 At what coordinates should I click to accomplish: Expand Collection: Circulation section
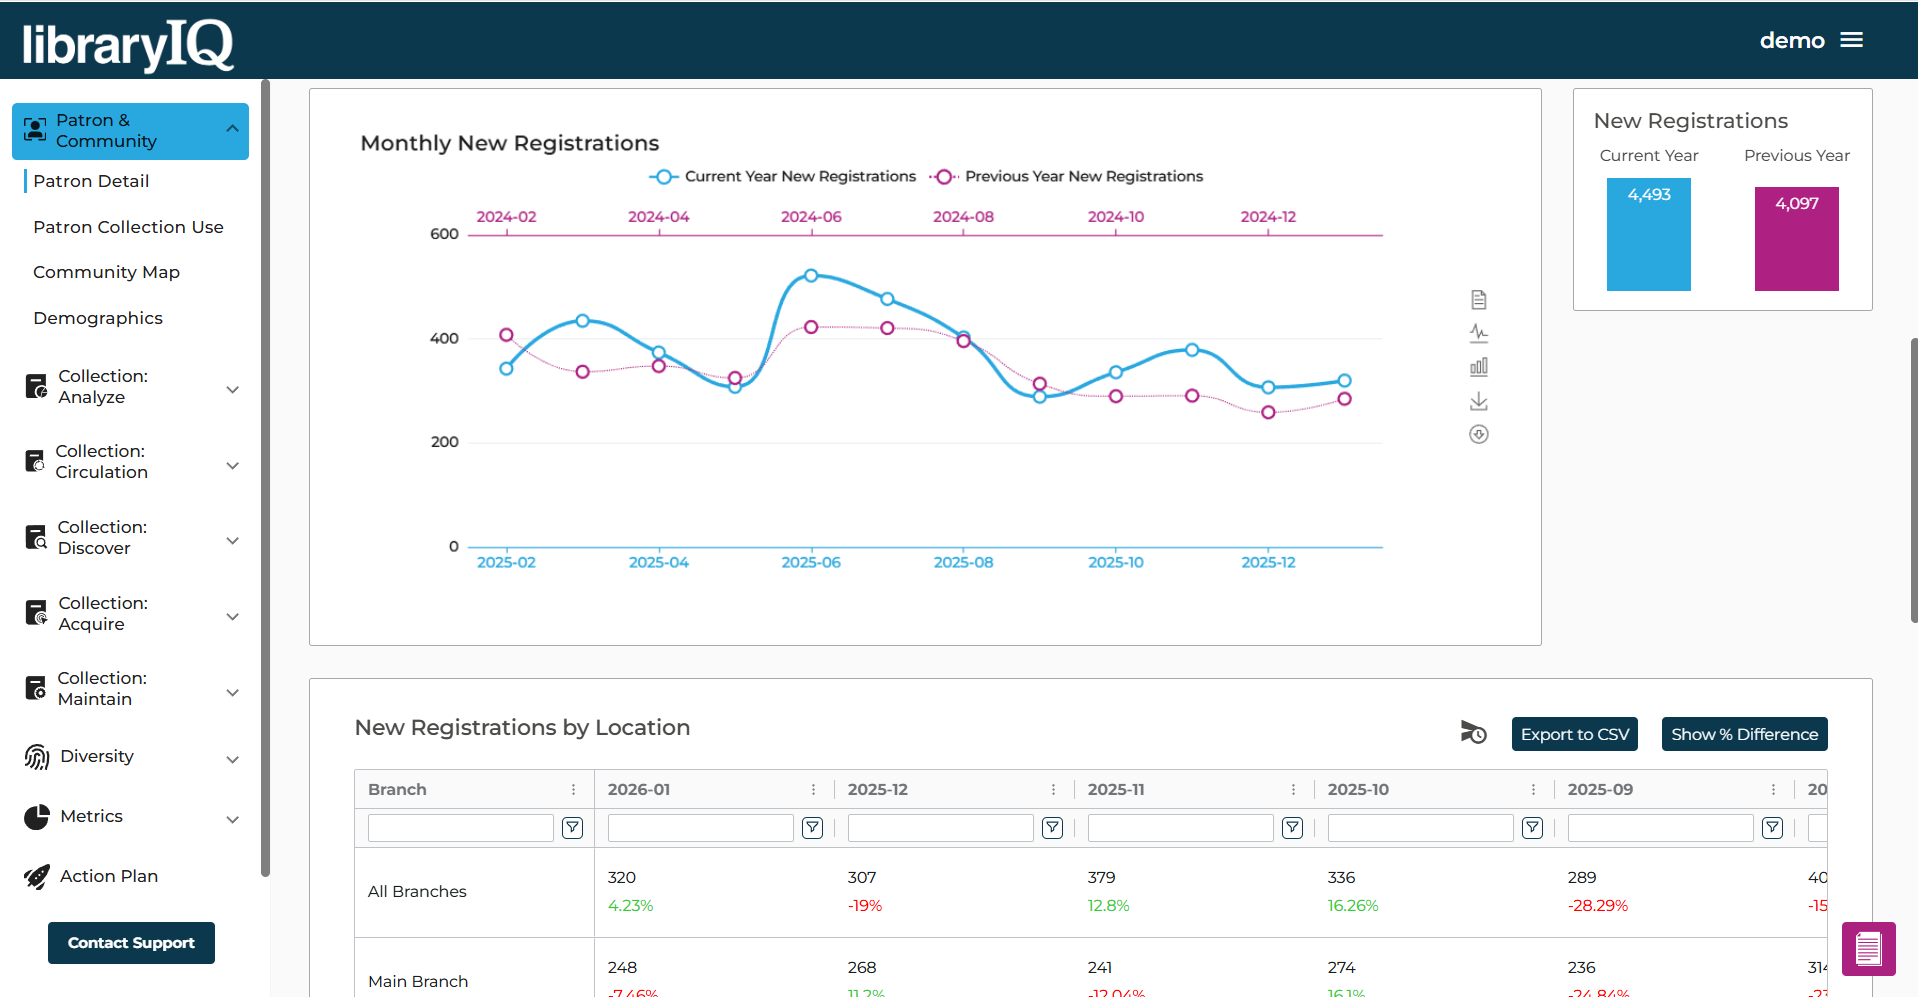(130, 462)
